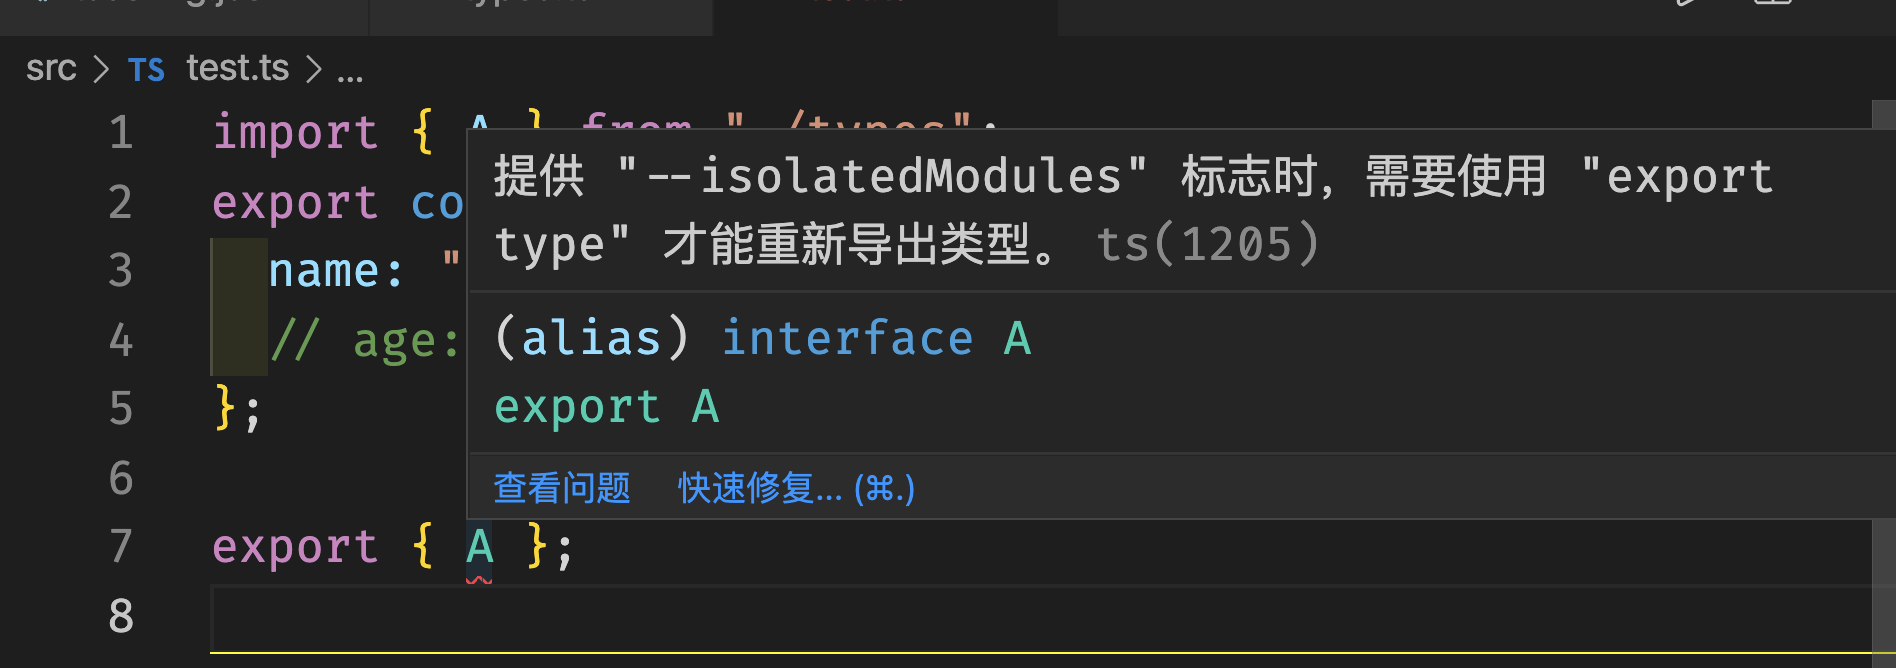Click the export keyword on line 7
The height and width of the screenshot is (668, 1896).
coord(296,547)
